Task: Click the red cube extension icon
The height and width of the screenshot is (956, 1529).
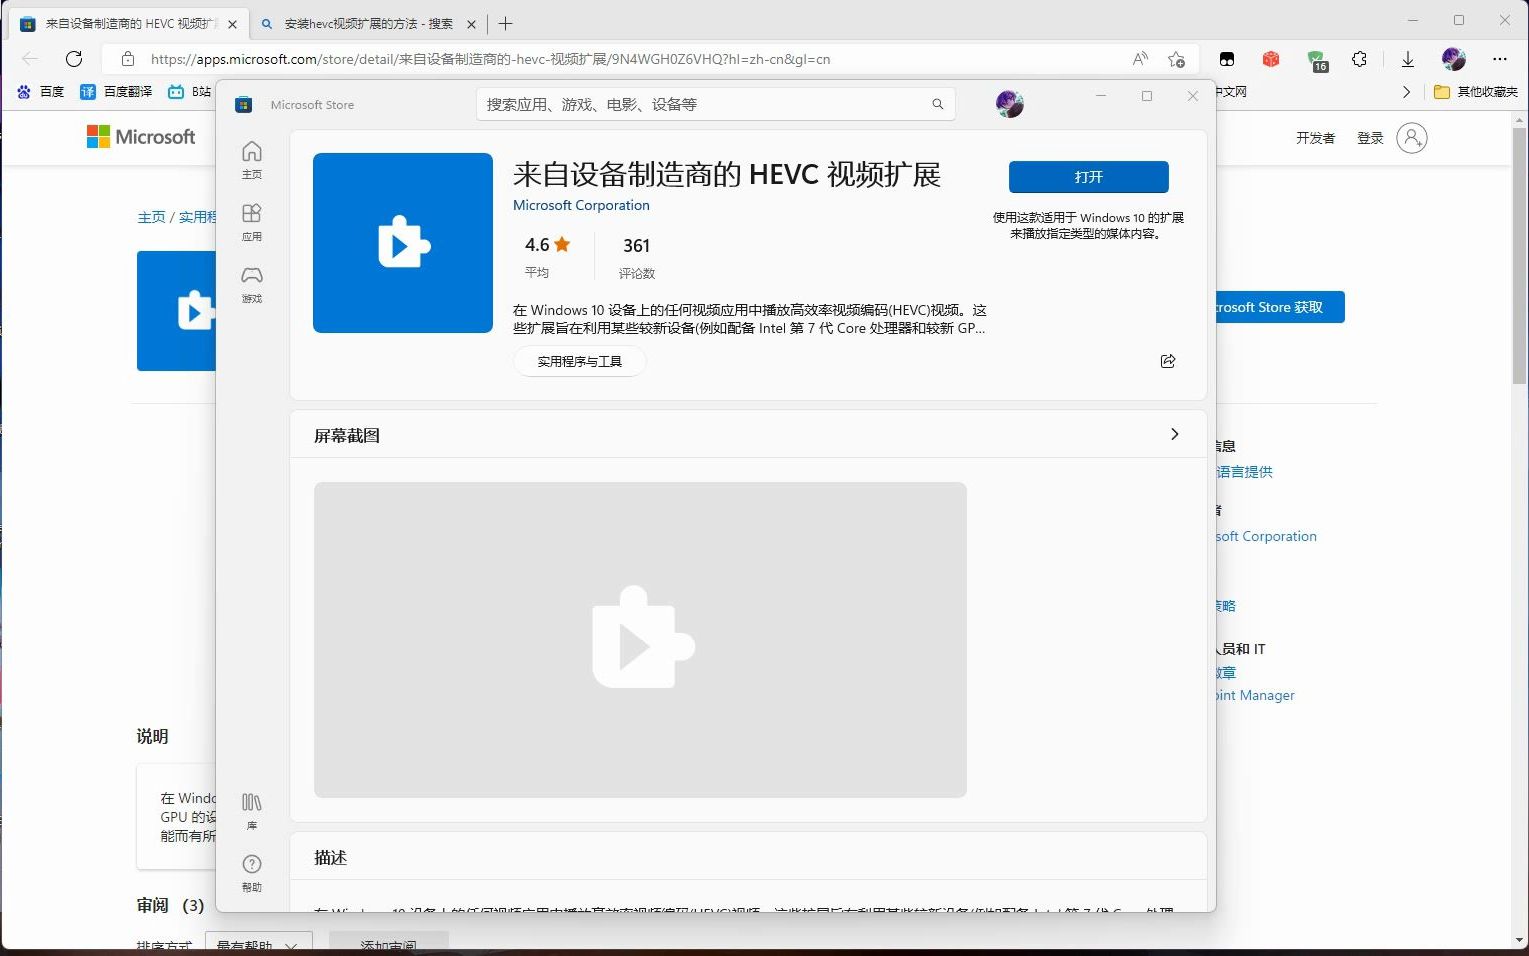Action: pos(1271,59)
